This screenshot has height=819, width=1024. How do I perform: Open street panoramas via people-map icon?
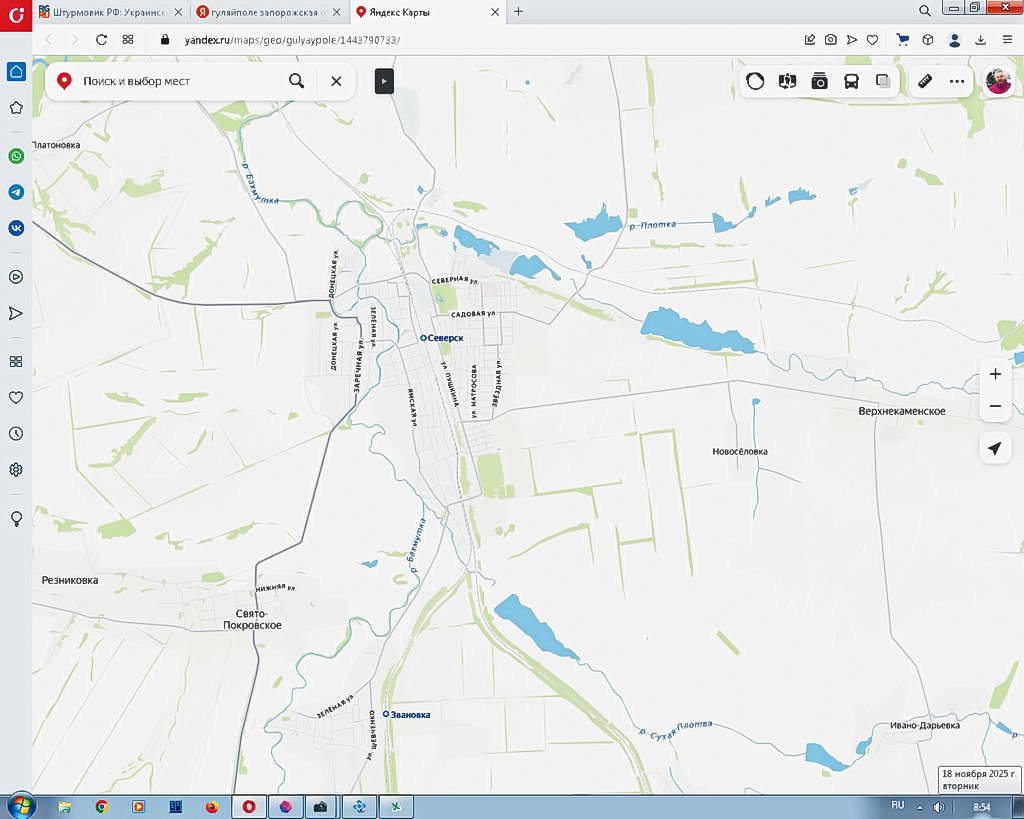787,81
